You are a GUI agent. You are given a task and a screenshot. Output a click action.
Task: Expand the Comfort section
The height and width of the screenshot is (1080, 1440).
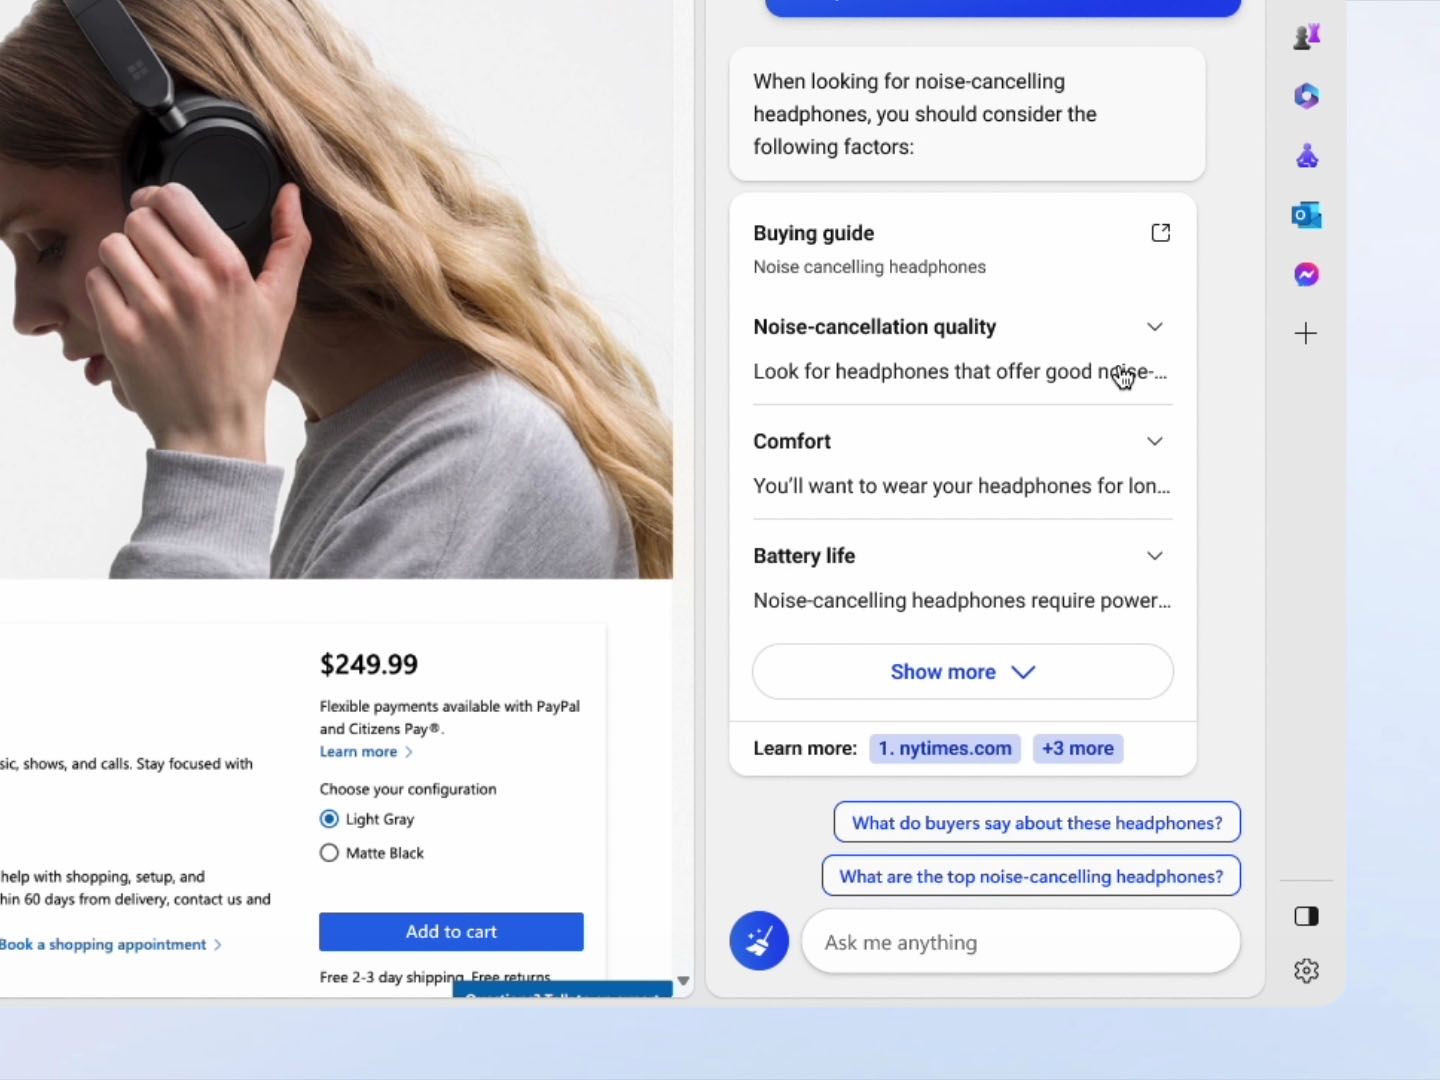pos(1155,441)
